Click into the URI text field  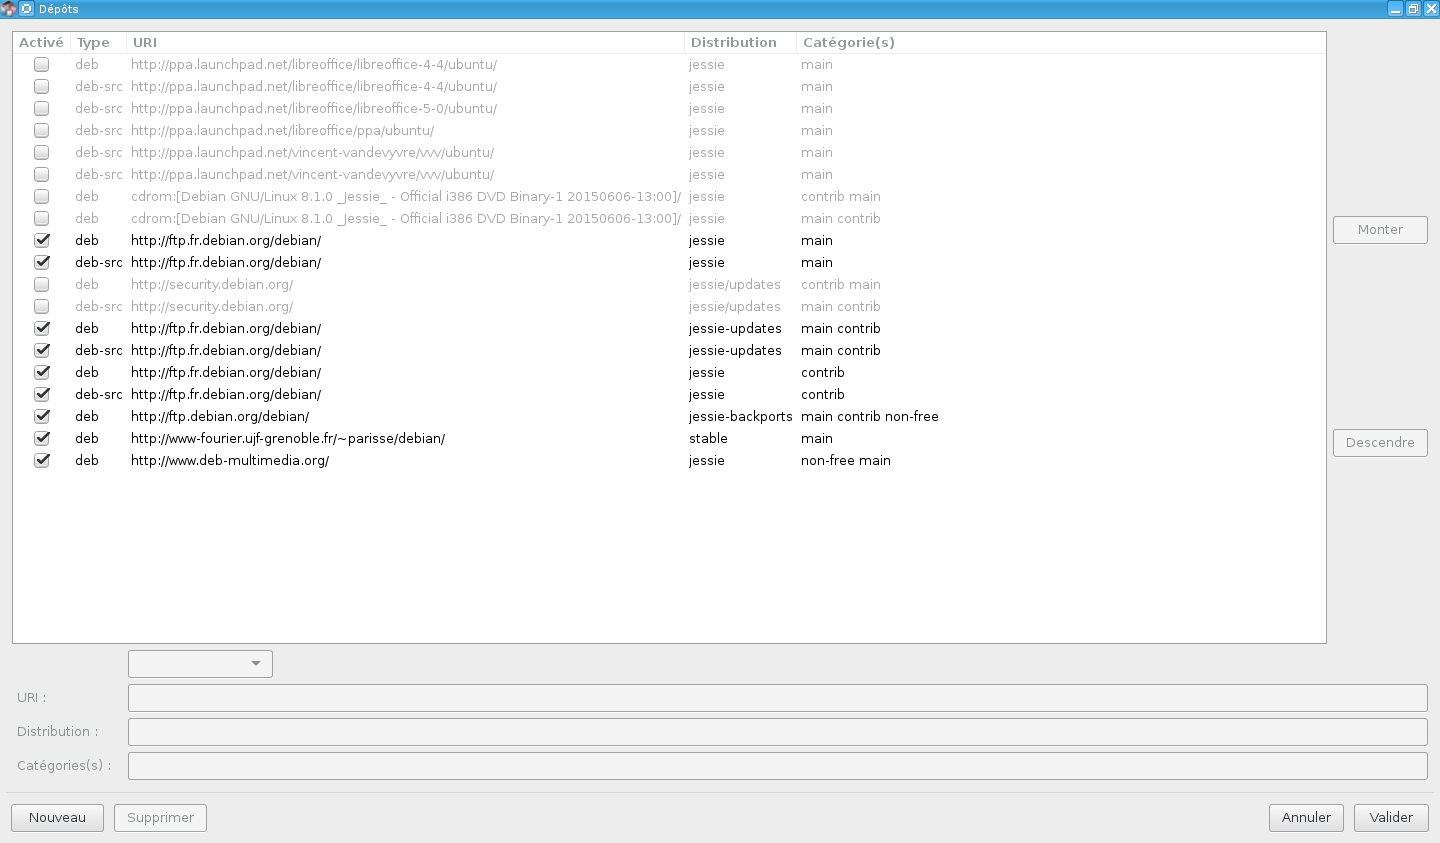coord(777,698)
